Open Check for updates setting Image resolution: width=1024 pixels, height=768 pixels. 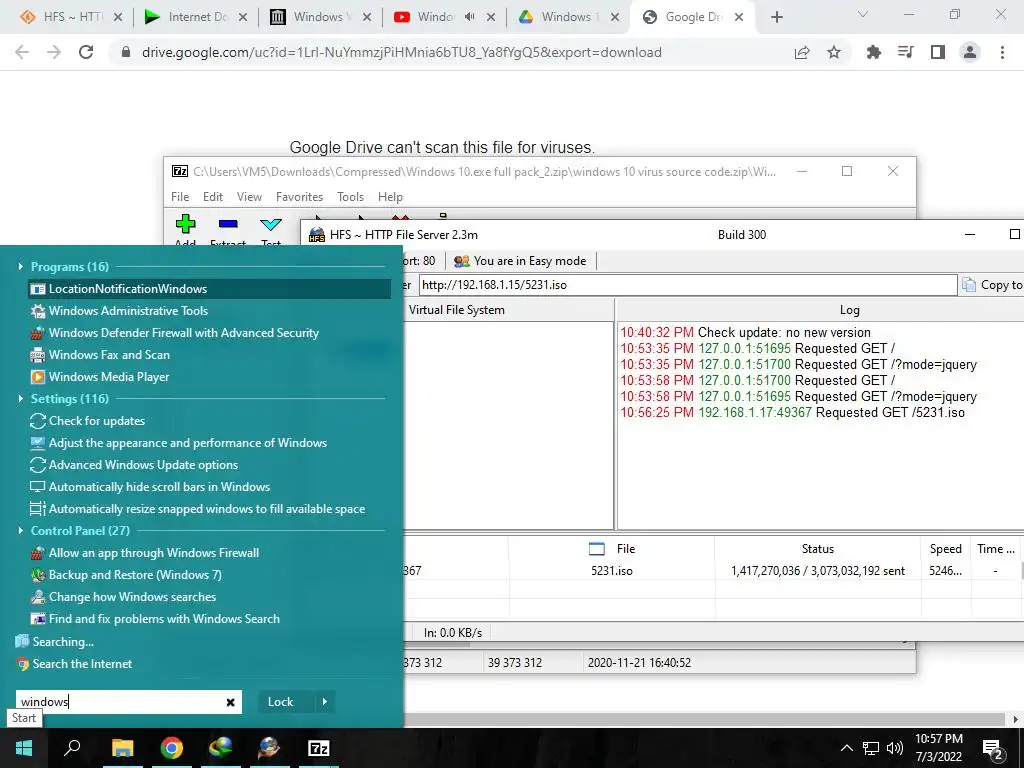point(88,421)
